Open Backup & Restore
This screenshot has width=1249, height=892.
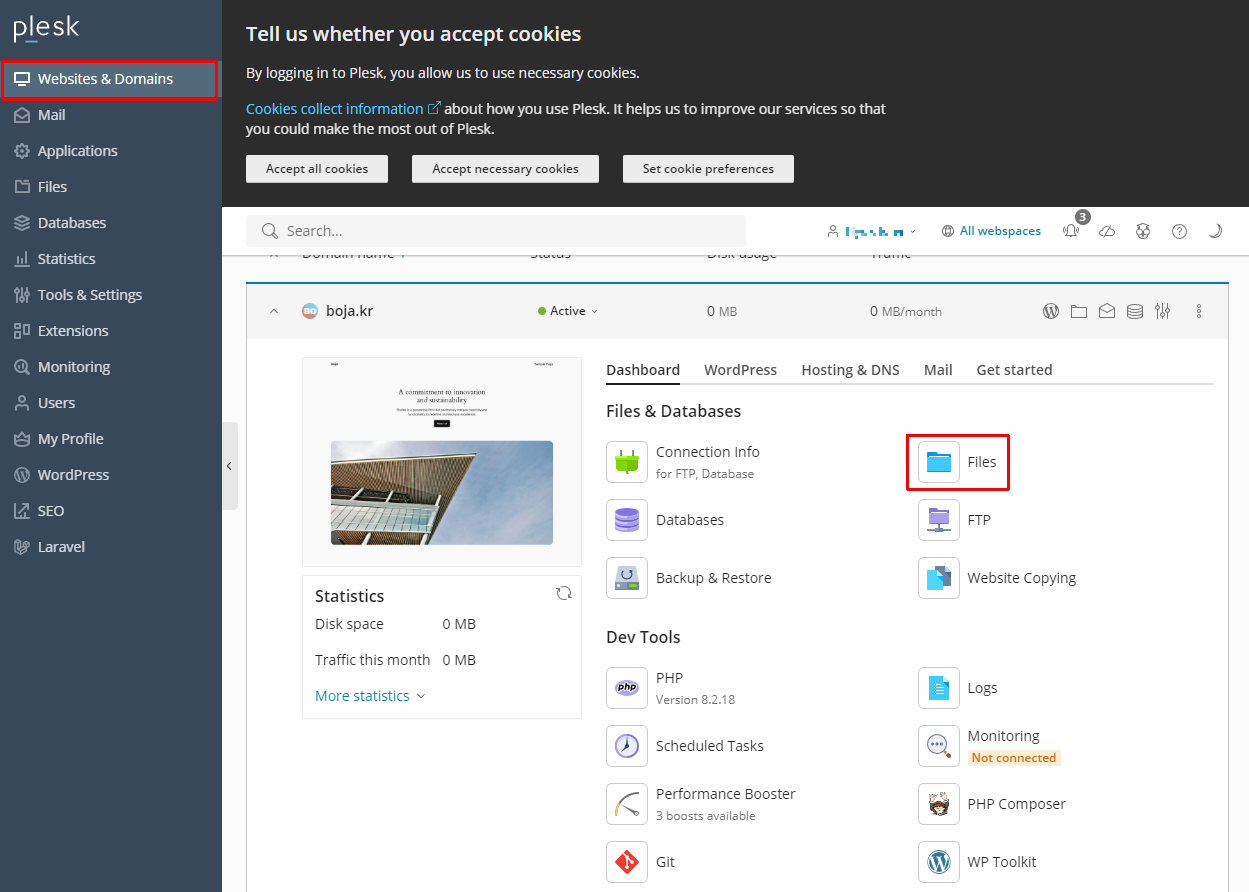pyautogui.click(x=689, y=578)
